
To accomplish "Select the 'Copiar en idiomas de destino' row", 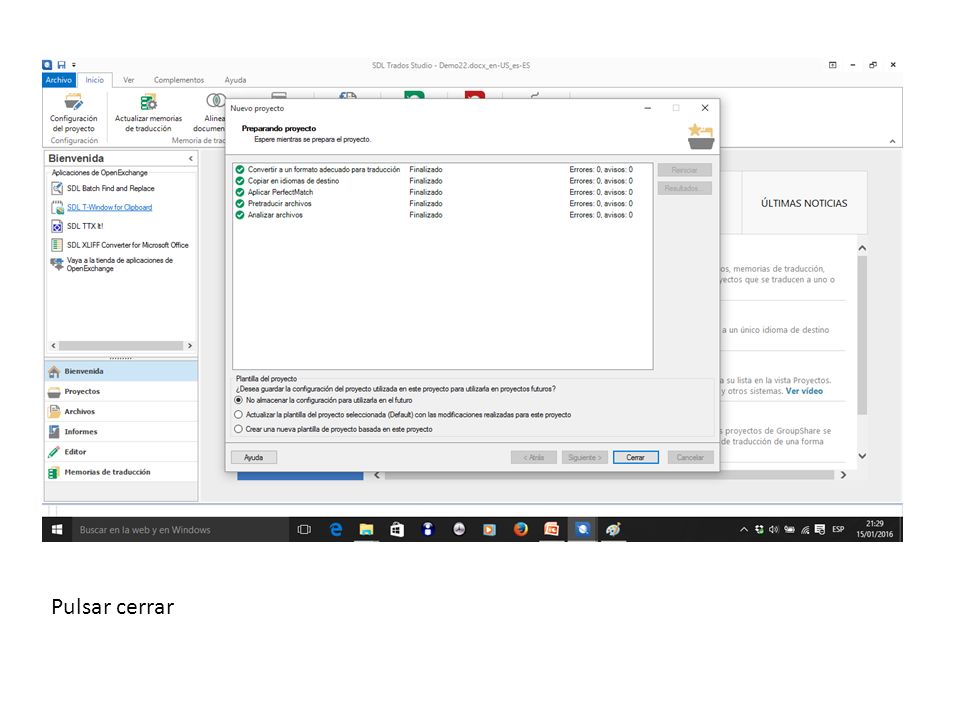I will [442, 181].
